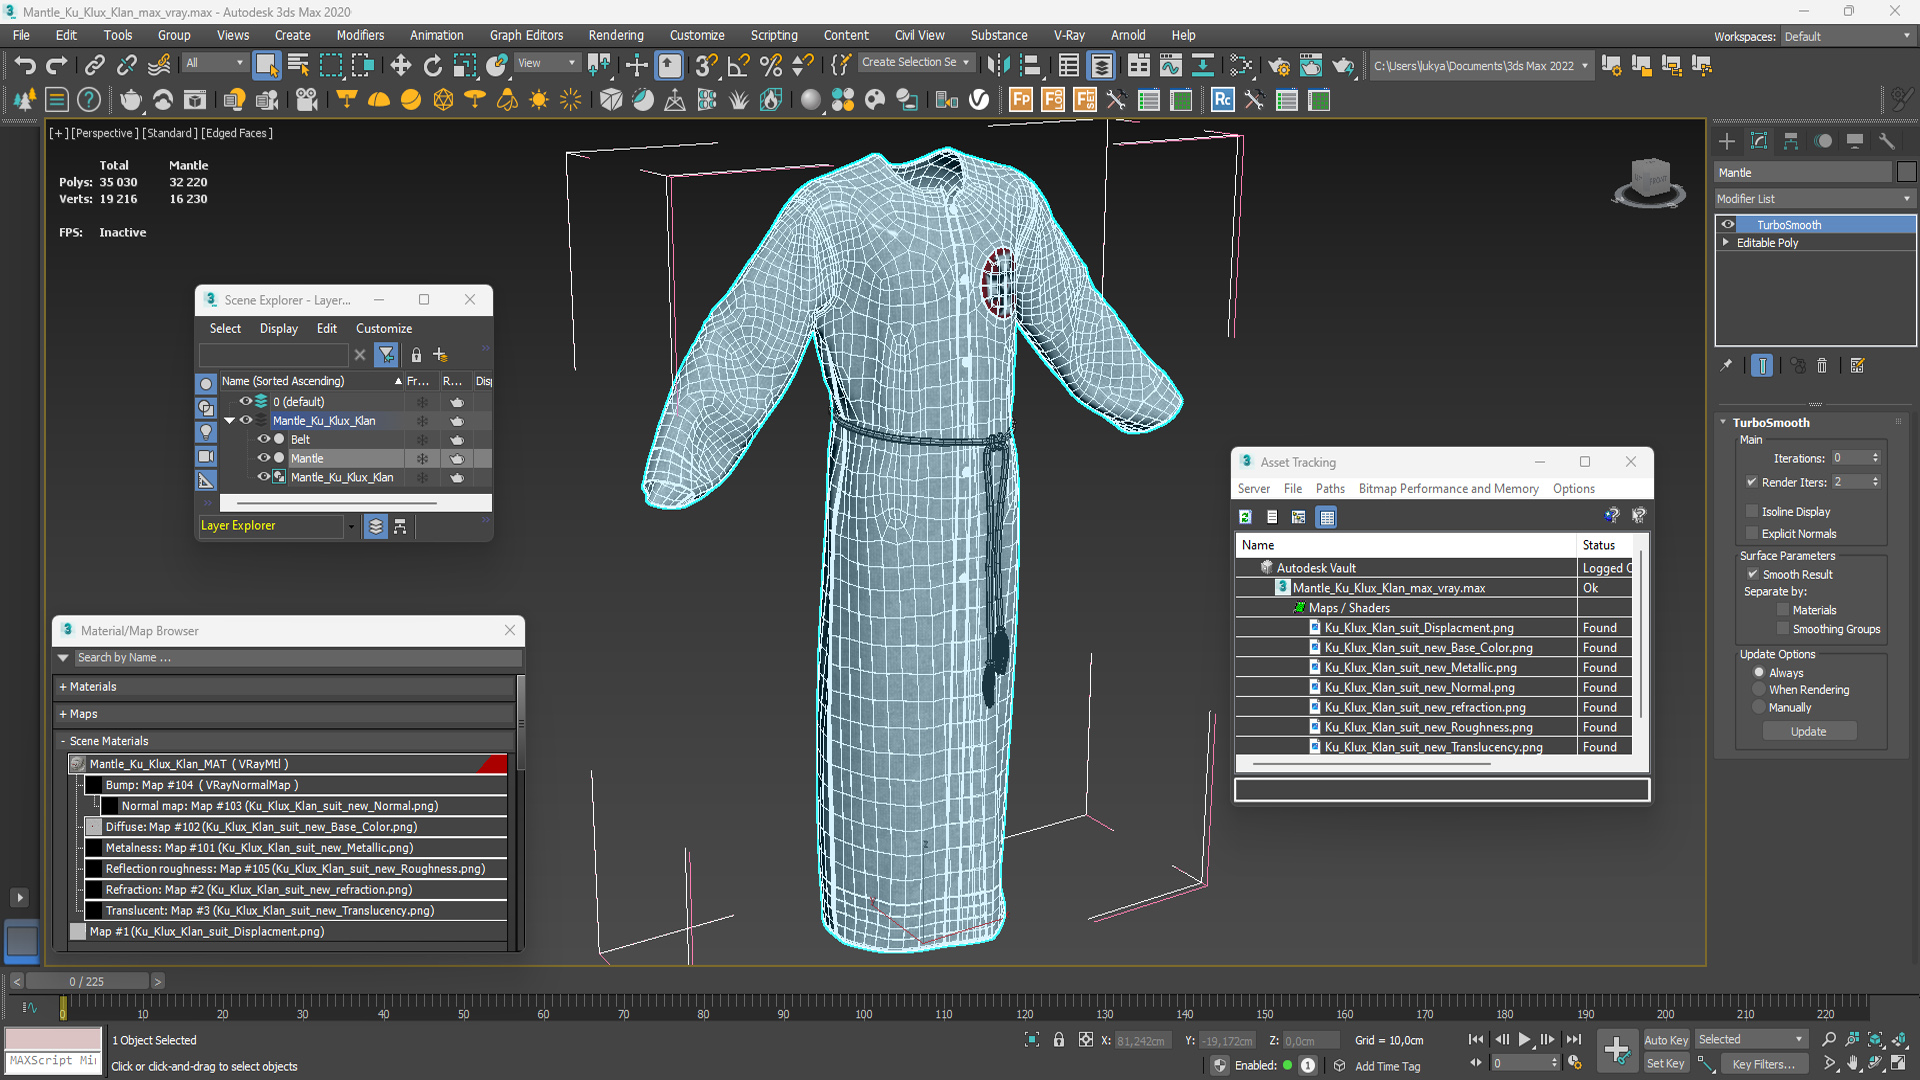Image resolution: width=1920 pixels, height=1080 pixels.
Task: Open the Display command panel tab
Action: (1855, 141)
